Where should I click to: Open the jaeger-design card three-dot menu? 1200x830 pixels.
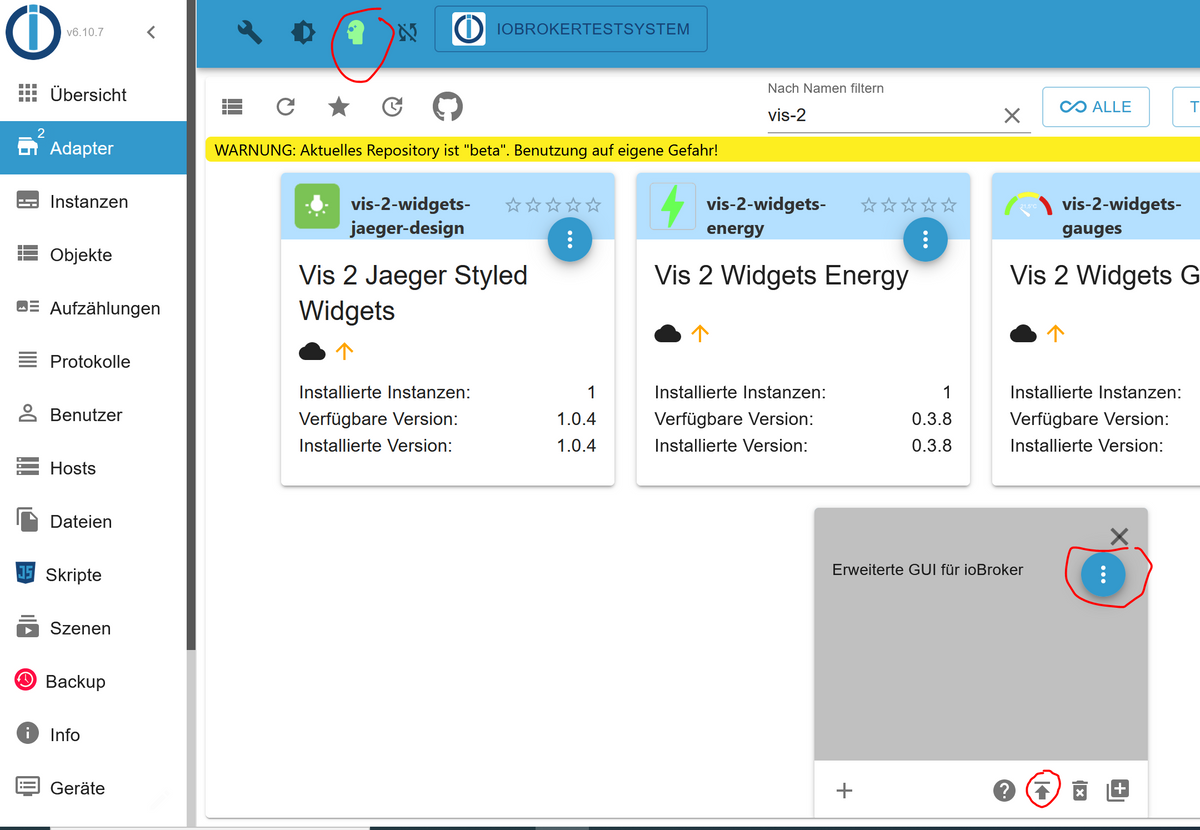click(x=570, y=239)
